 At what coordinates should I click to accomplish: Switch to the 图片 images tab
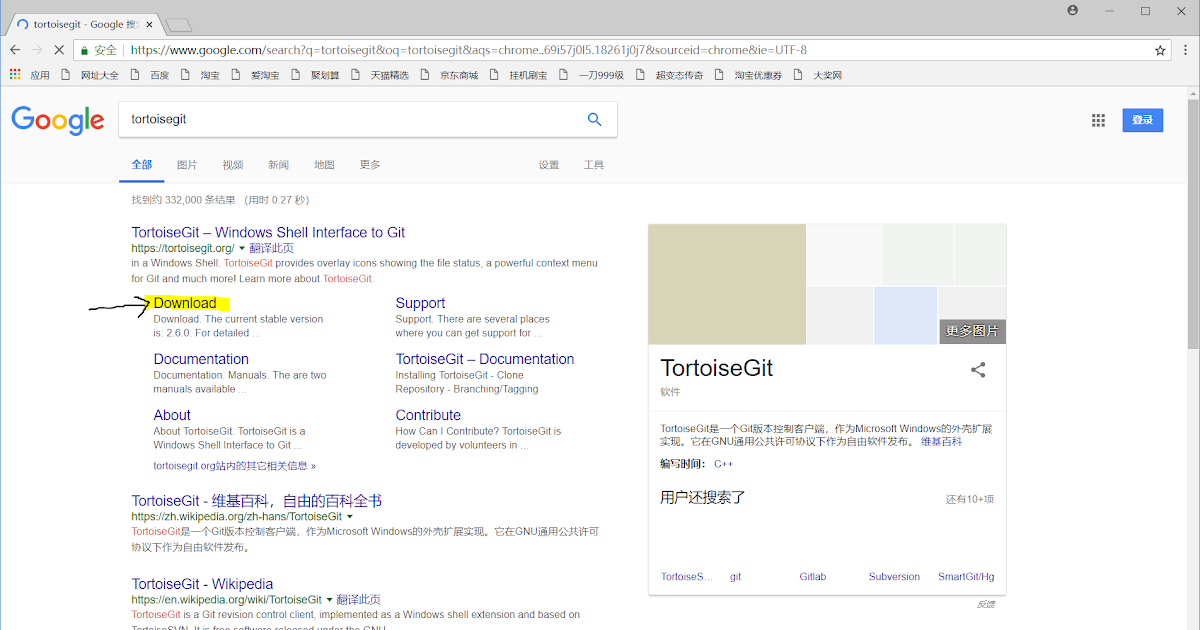pyautogui.click(x=187, y=165)
